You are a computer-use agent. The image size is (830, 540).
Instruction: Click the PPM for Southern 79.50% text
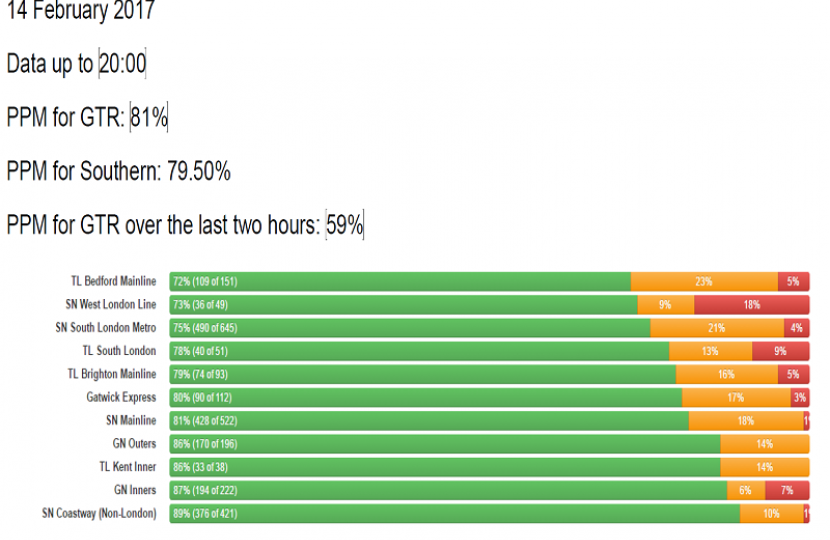pos(118,172)
